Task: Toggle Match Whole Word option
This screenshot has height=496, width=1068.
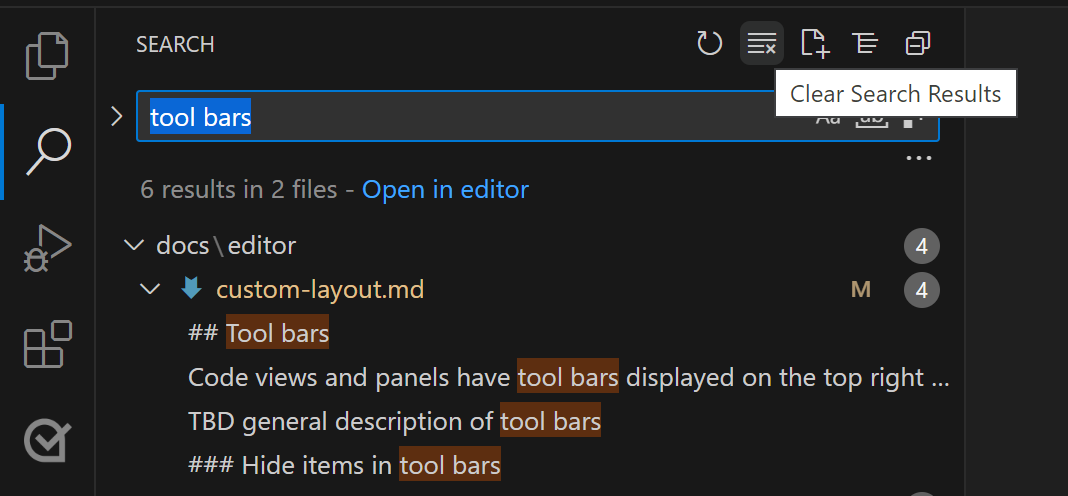Action: [871, 119]
